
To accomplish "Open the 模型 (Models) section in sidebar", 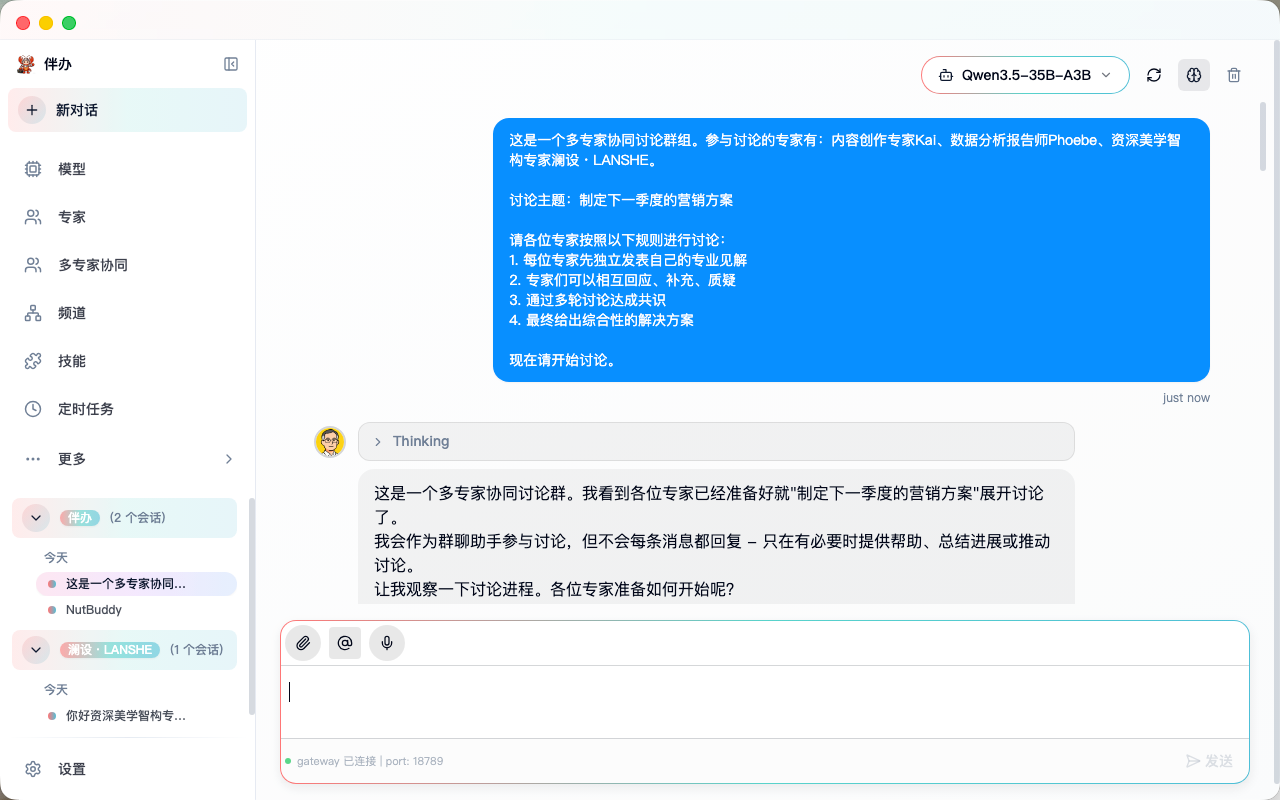I will [70, 168].
